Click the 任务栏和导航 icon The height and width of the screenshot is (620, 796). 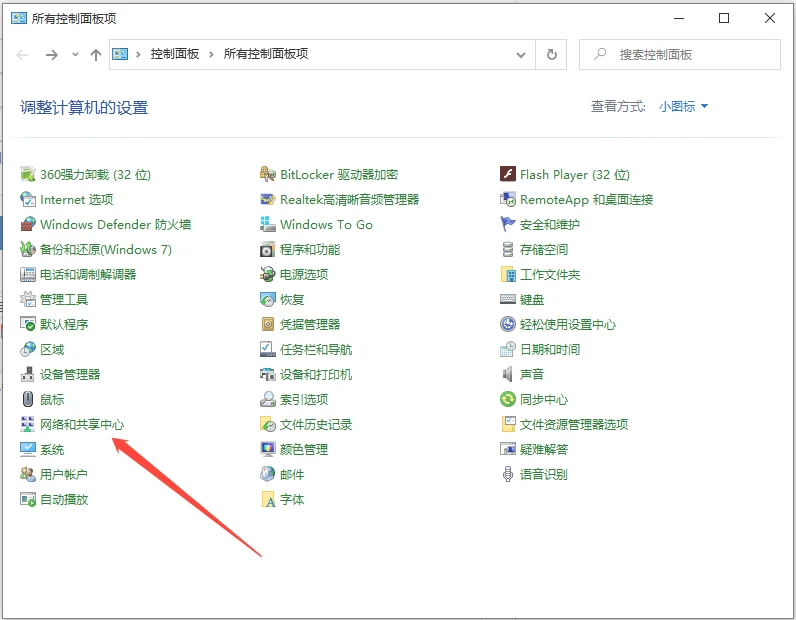268,349
